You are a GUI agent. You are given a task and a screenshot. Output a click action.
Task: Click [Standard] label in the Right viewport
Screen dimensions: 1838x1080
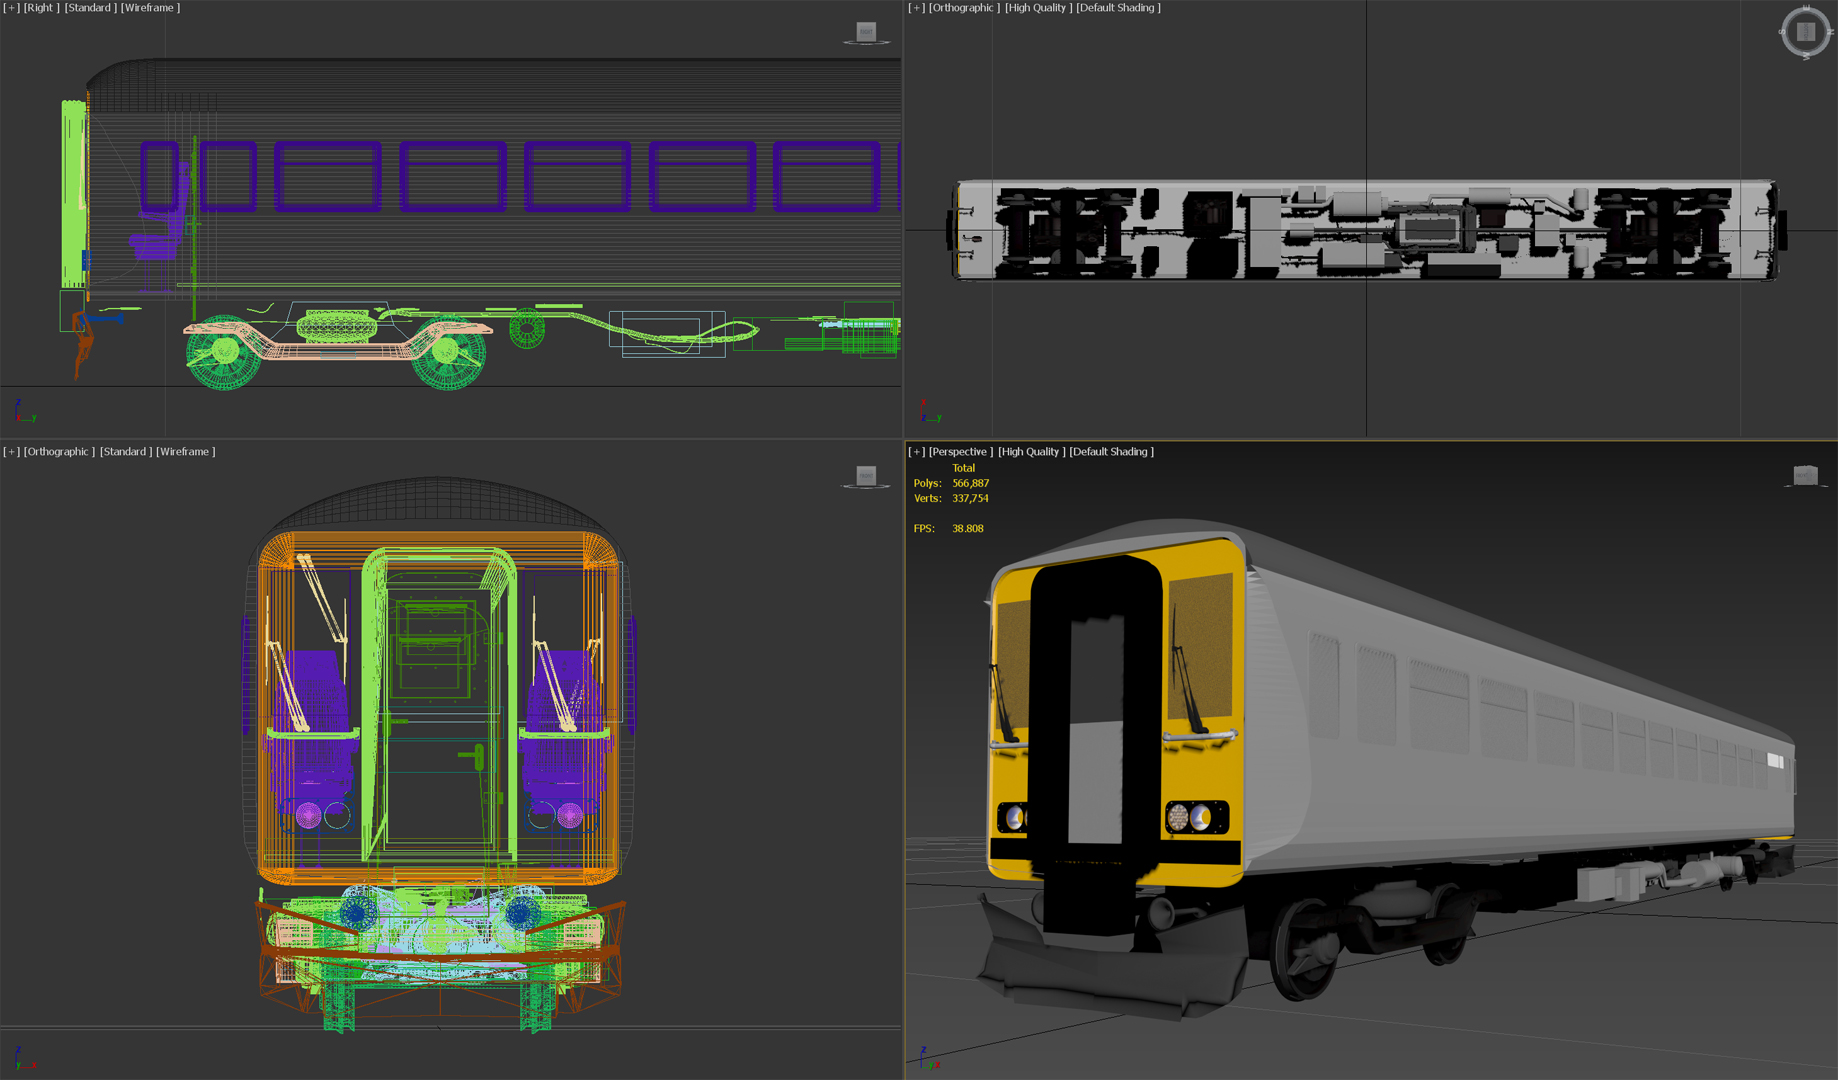pos(89,8)
